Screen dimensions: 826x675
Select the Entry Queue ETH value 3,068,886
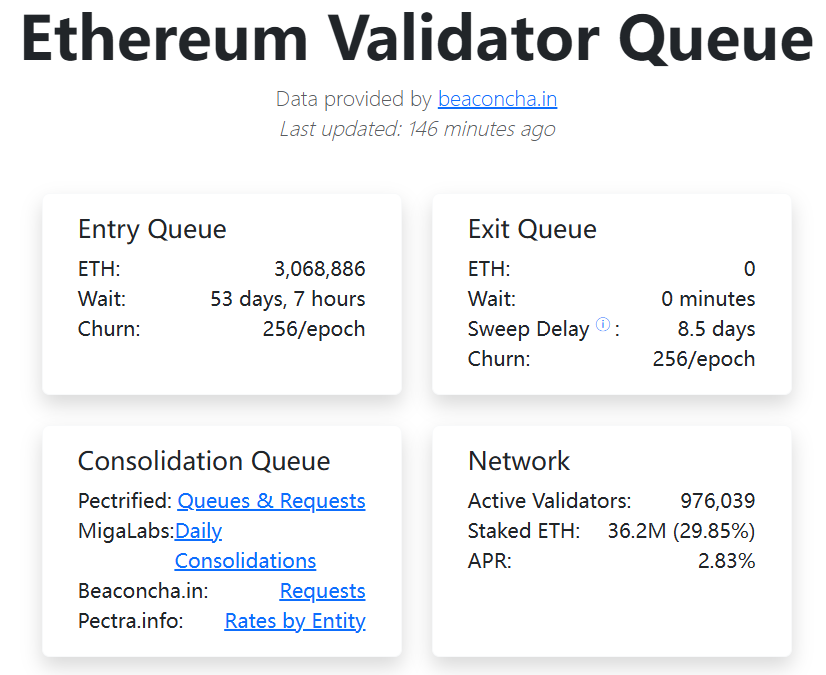point(320,269)
